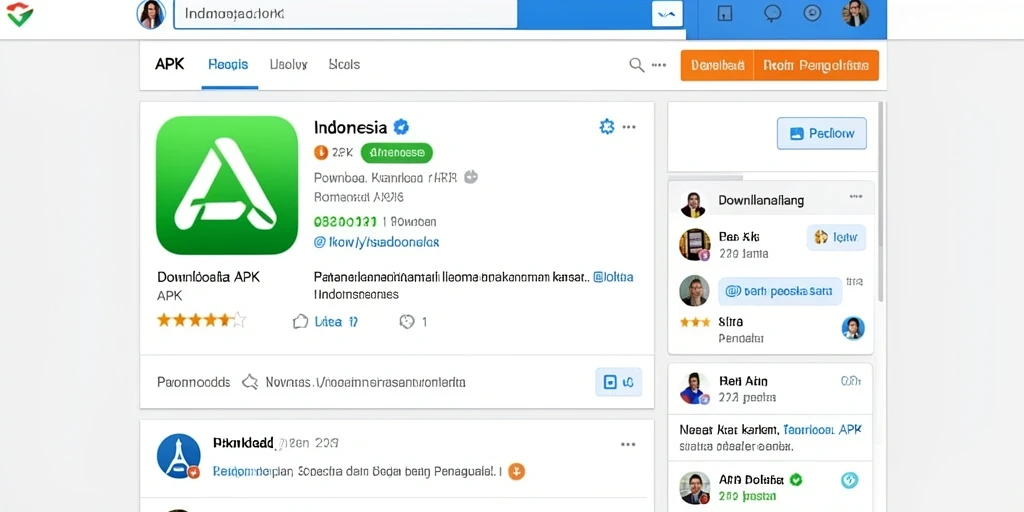Click the circular history icon in header
This screenshot has width=1024, height=512.
point(812,12)
